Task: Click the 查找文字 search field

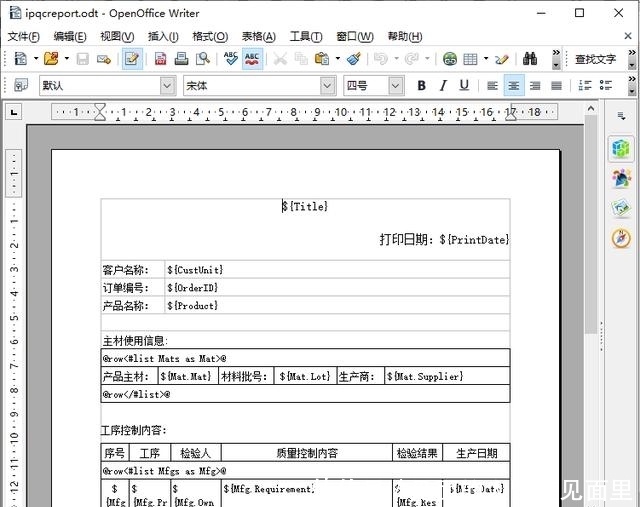Action: (598, 59)
